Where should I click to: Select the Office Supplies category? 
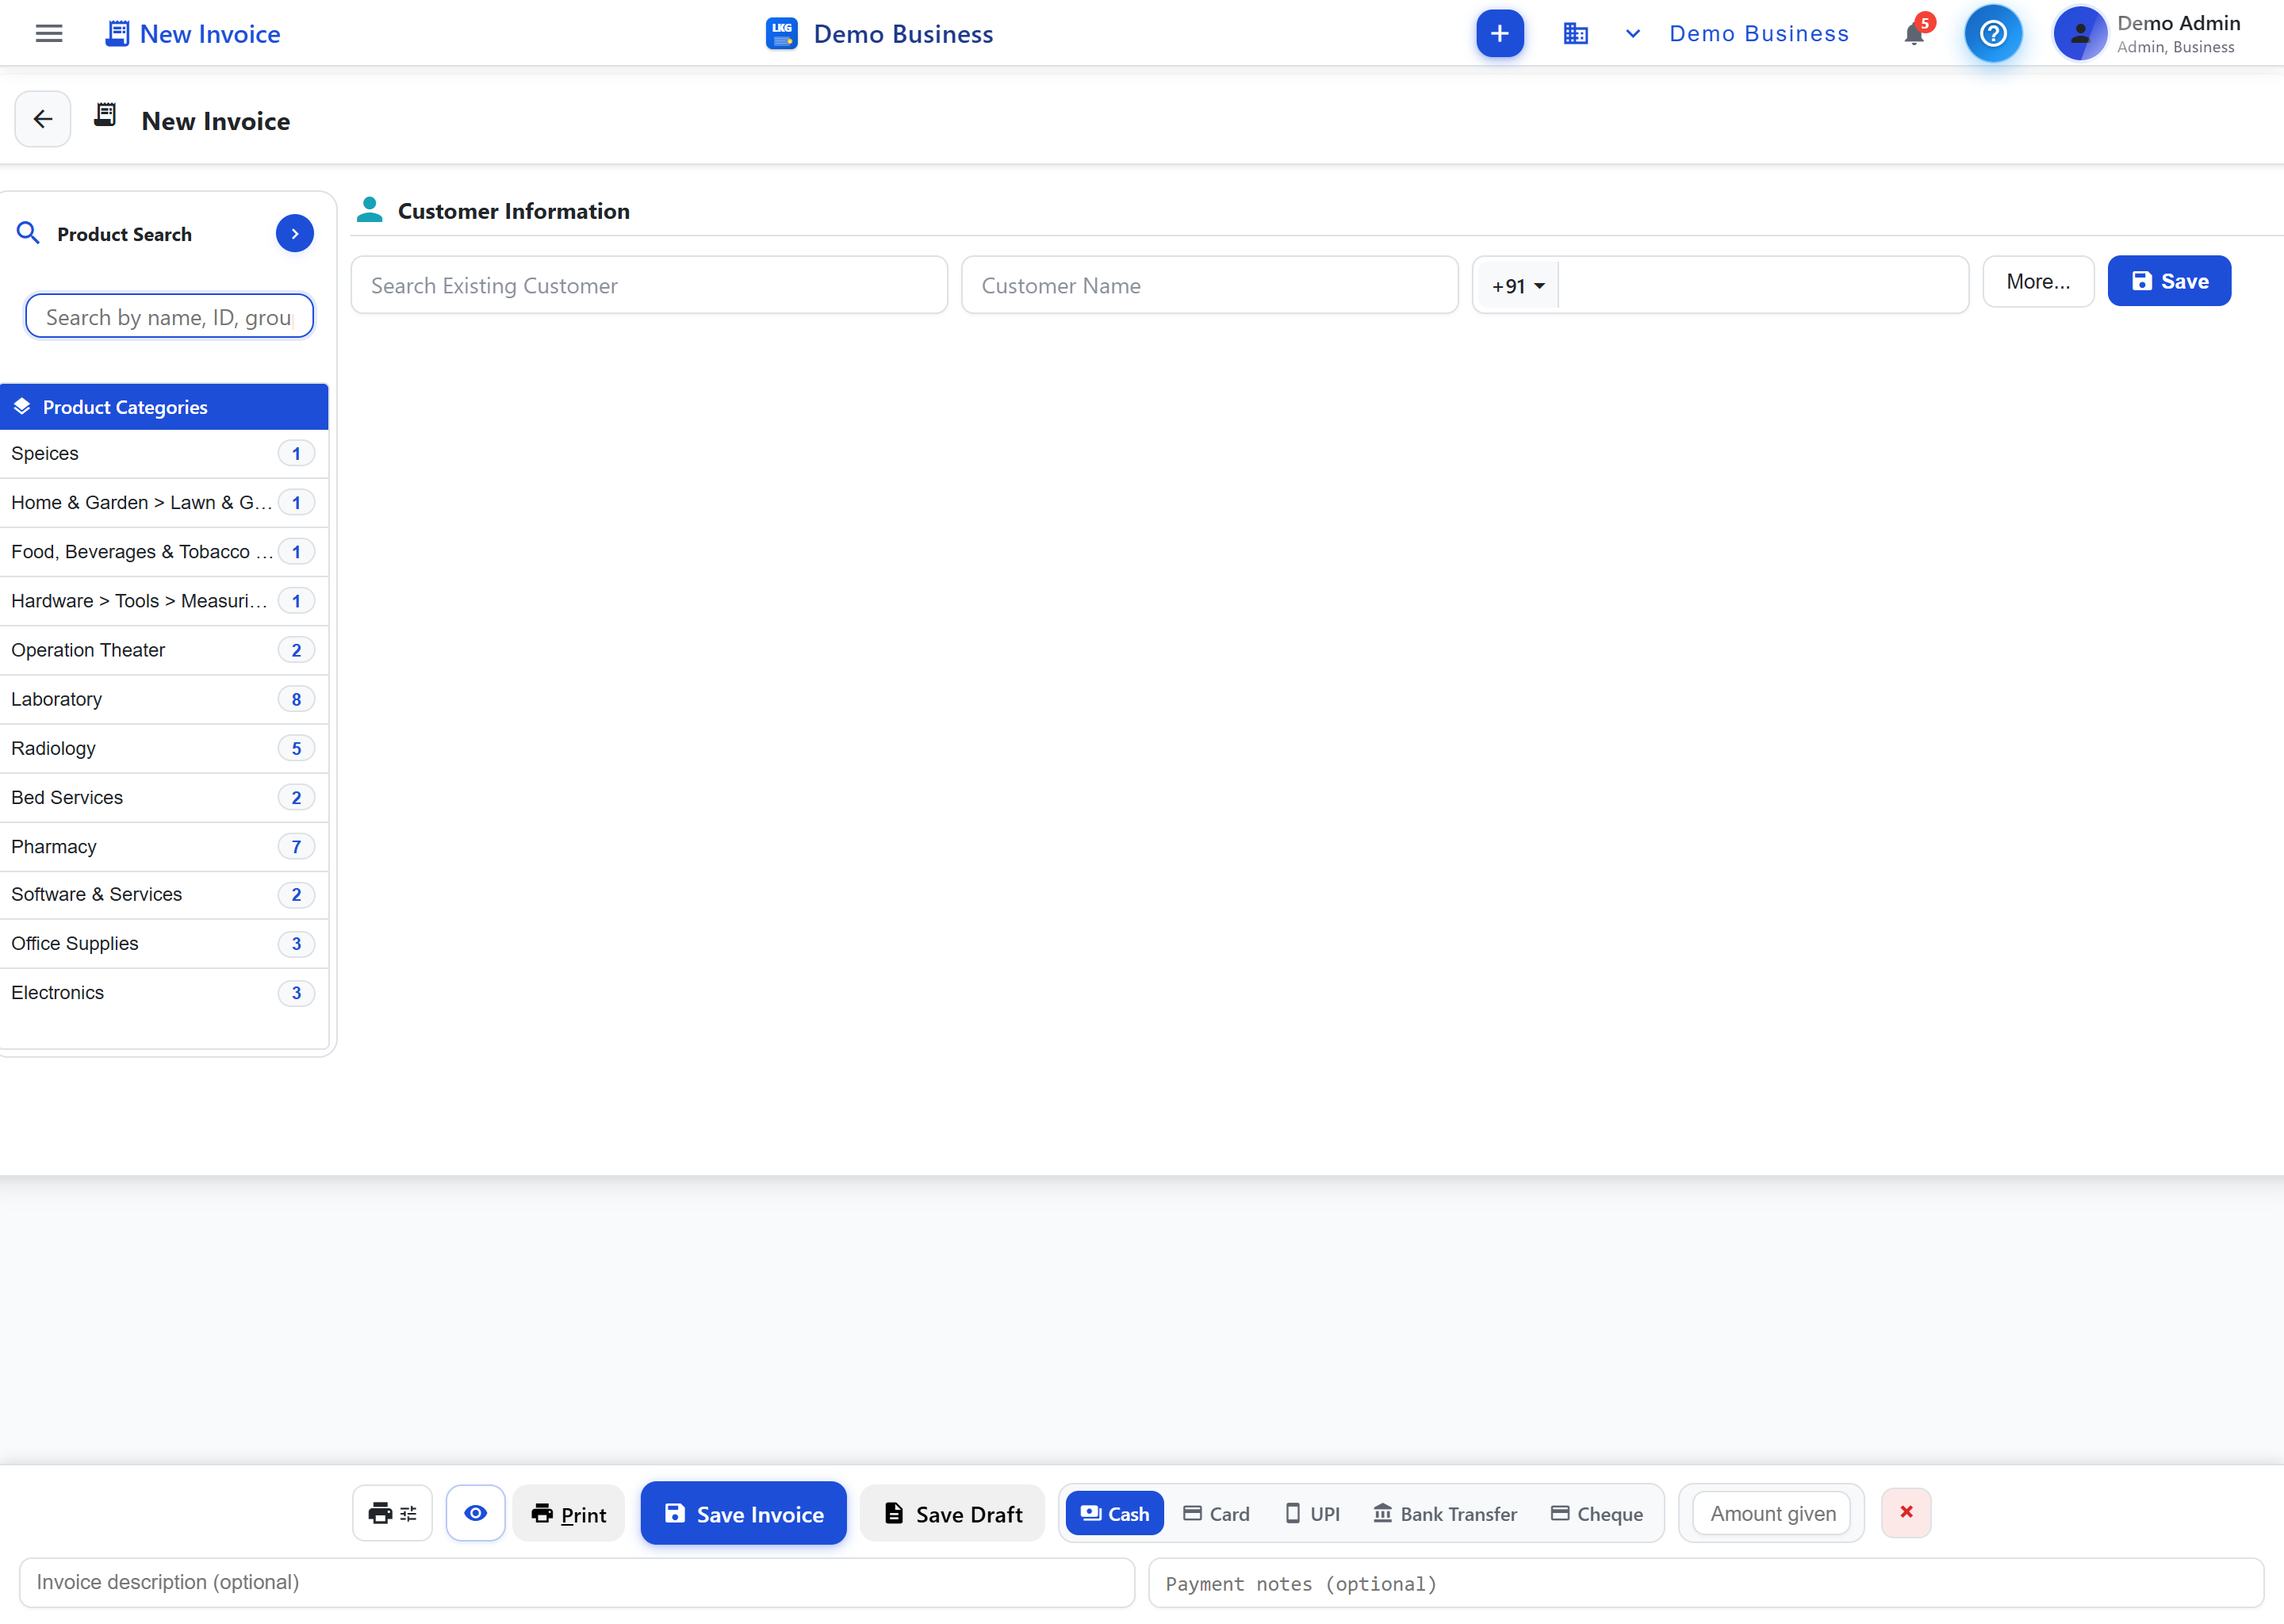[163, 944]
